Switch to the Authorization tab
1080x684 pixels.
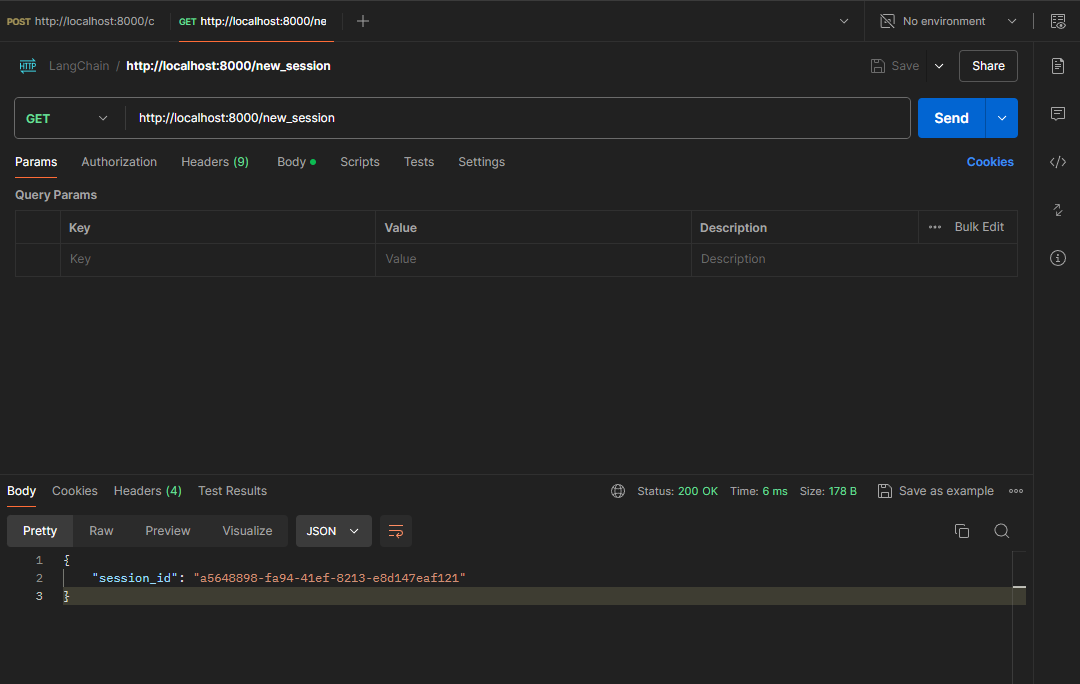click(x=119, y=162)
